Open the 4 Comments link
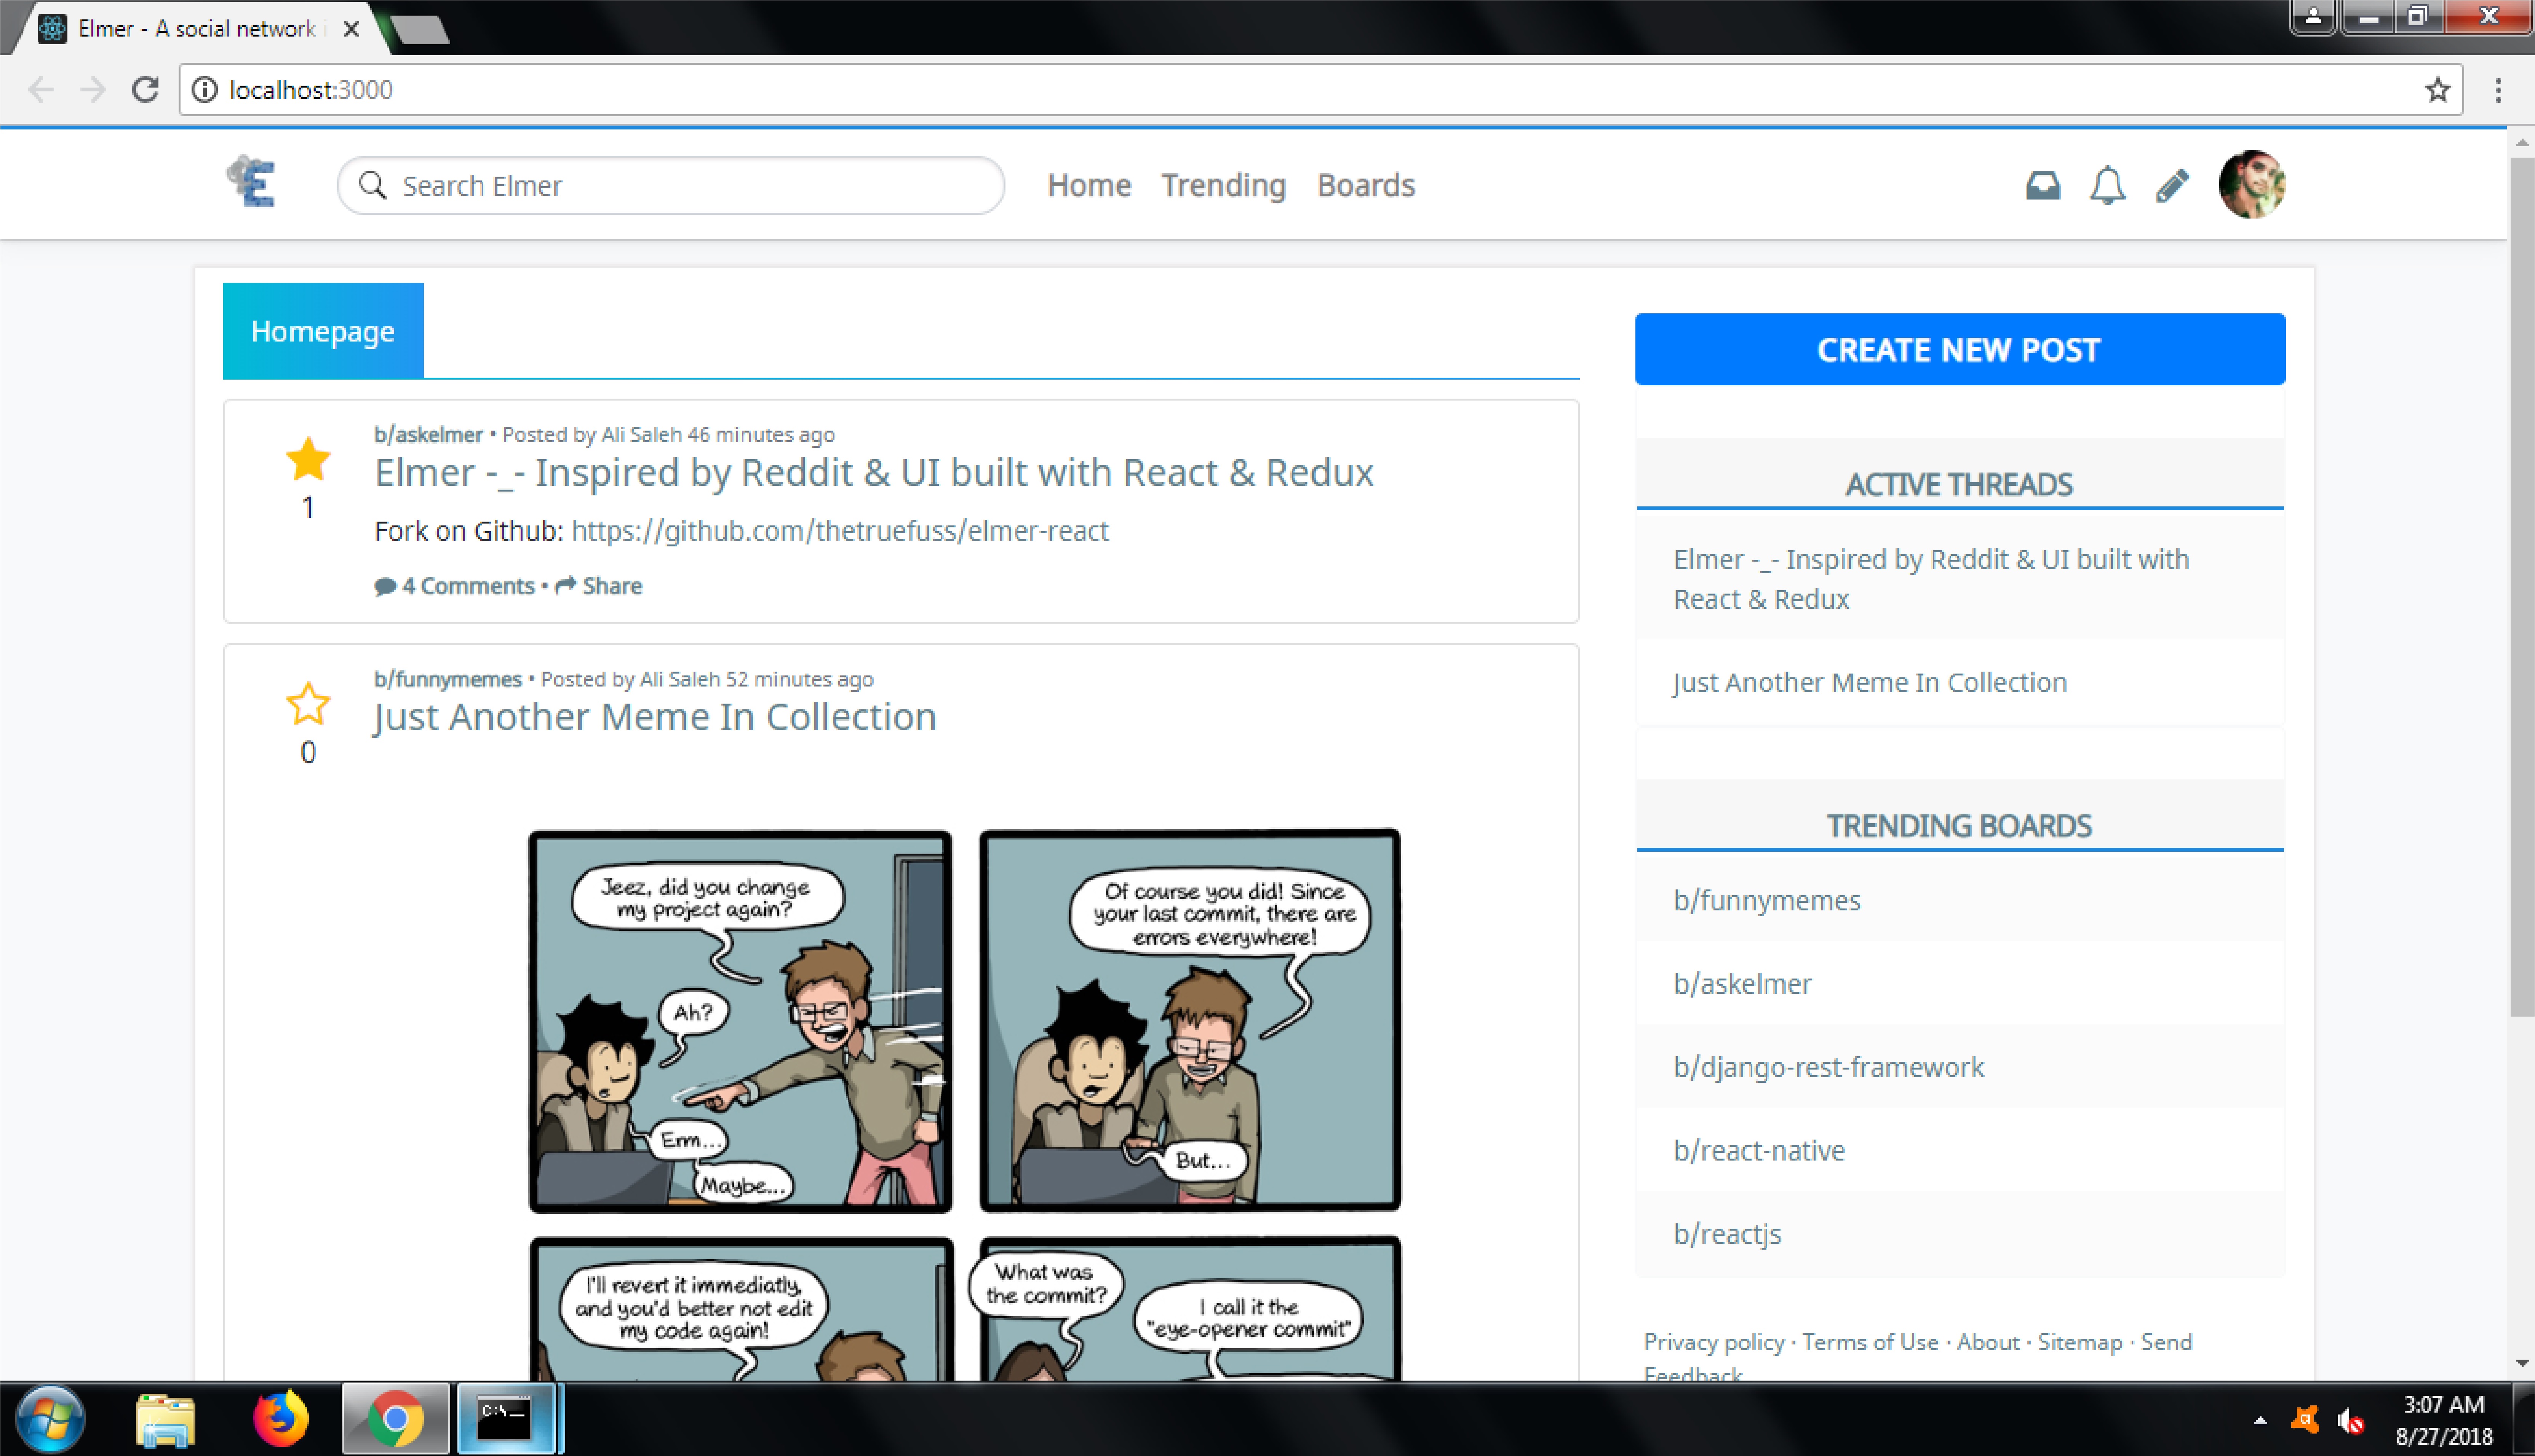This screenshot has width=2535, height=1456. 455,586
